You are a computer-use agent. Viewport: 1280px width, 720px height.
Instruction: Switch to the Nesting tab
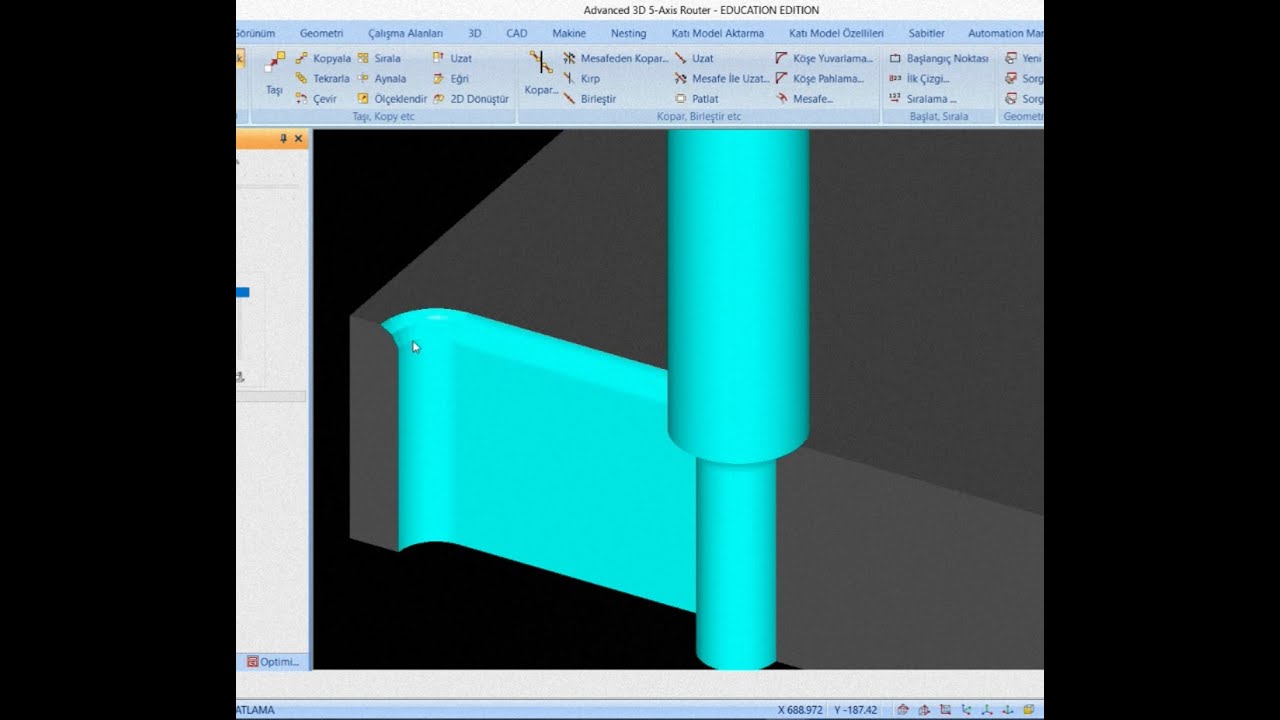pos(628,33)
